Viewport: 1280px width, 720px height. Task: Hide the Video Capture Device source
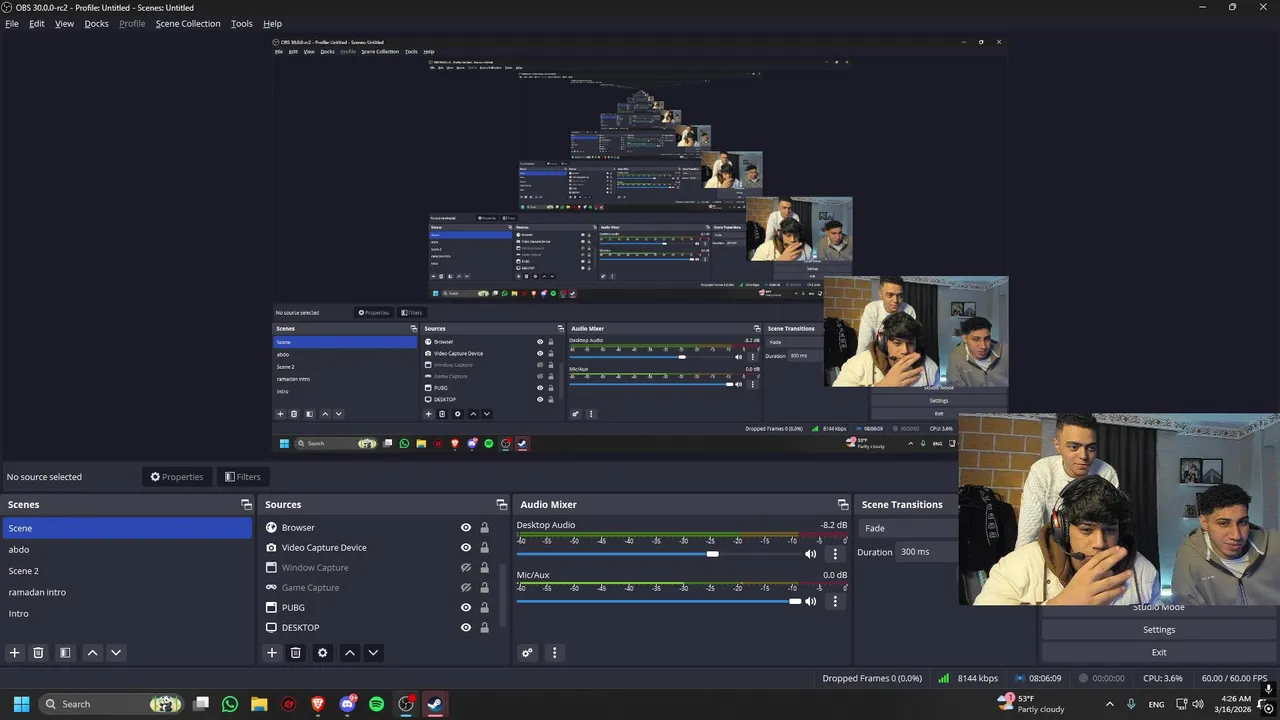466,548
